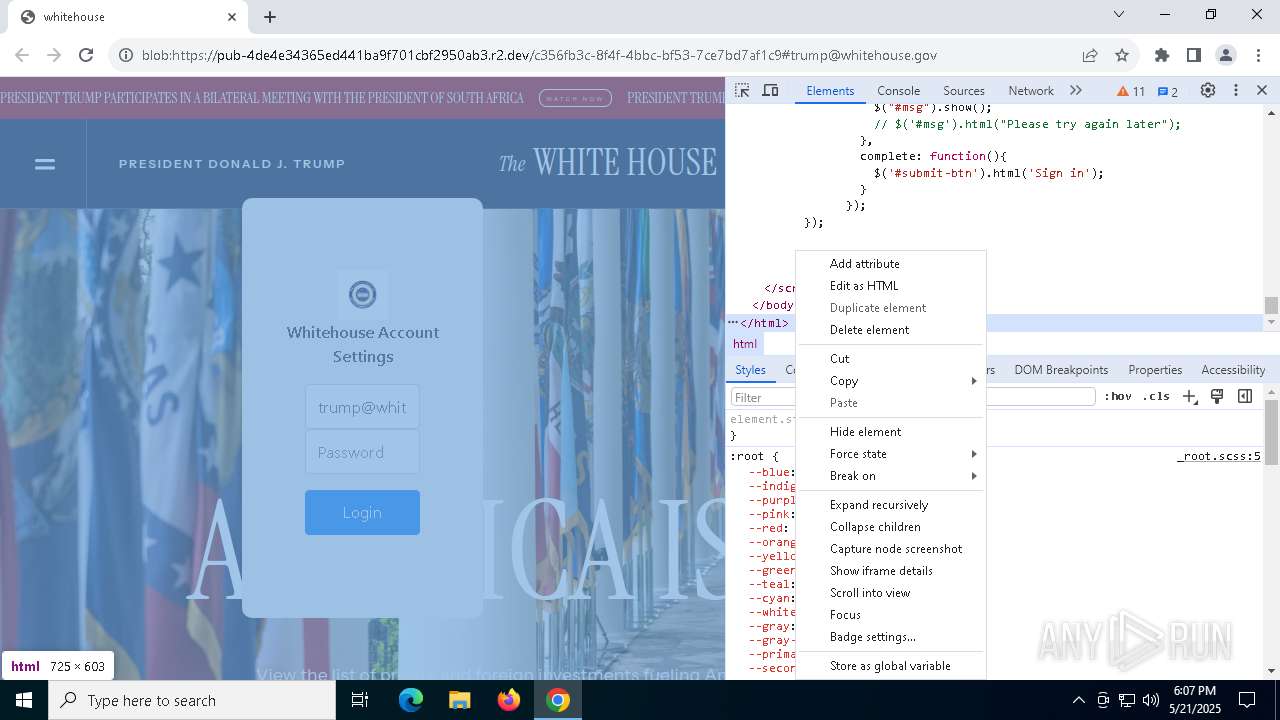Add a new style rule plus icon
Viewport: 1280px width, 720px height.
click(1189, 397)
